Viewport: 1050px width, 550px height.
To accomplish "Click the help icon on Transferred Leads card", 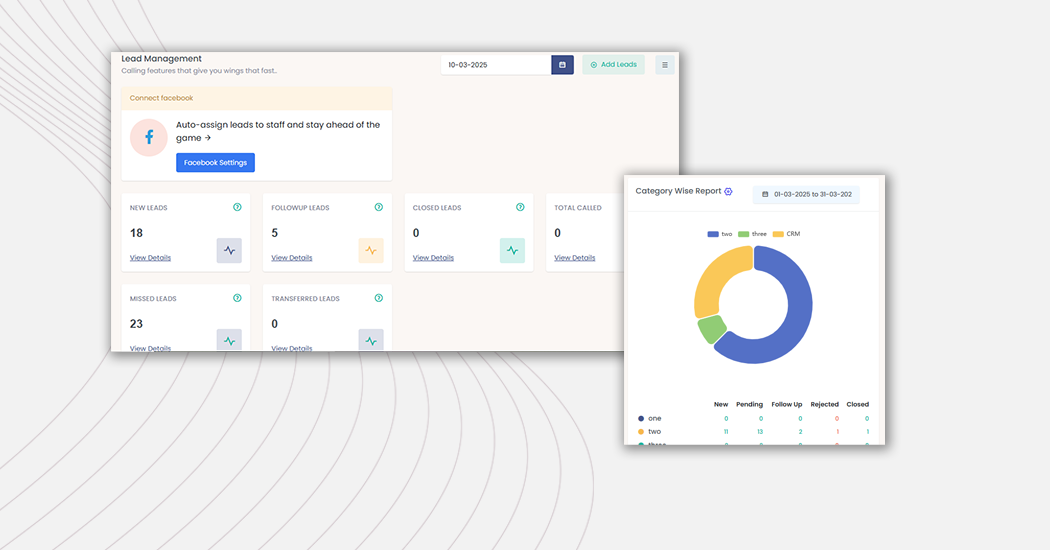I will (x=378, y=298).
